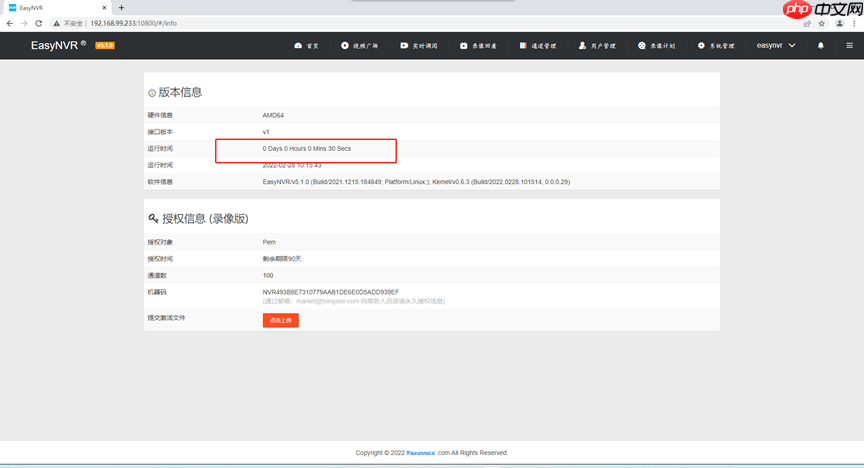Click the 接口版本 row label
Viewport: 864px width, 468px height.
point(160,132)
